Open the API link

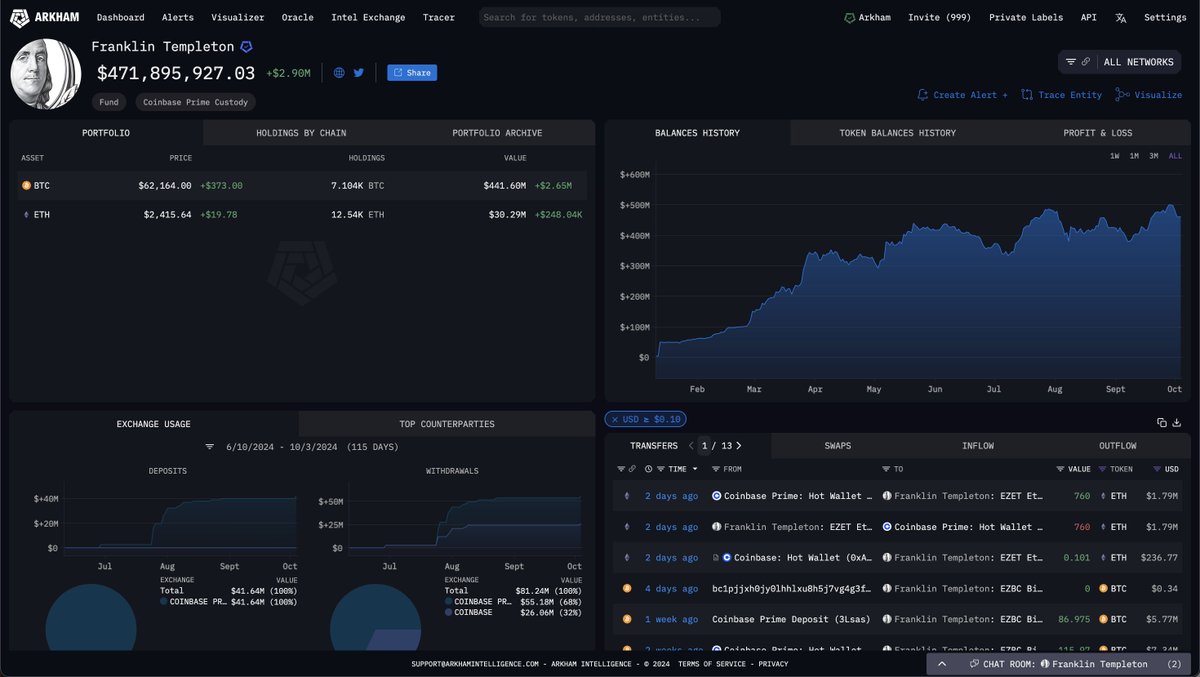pos(1088,17)
